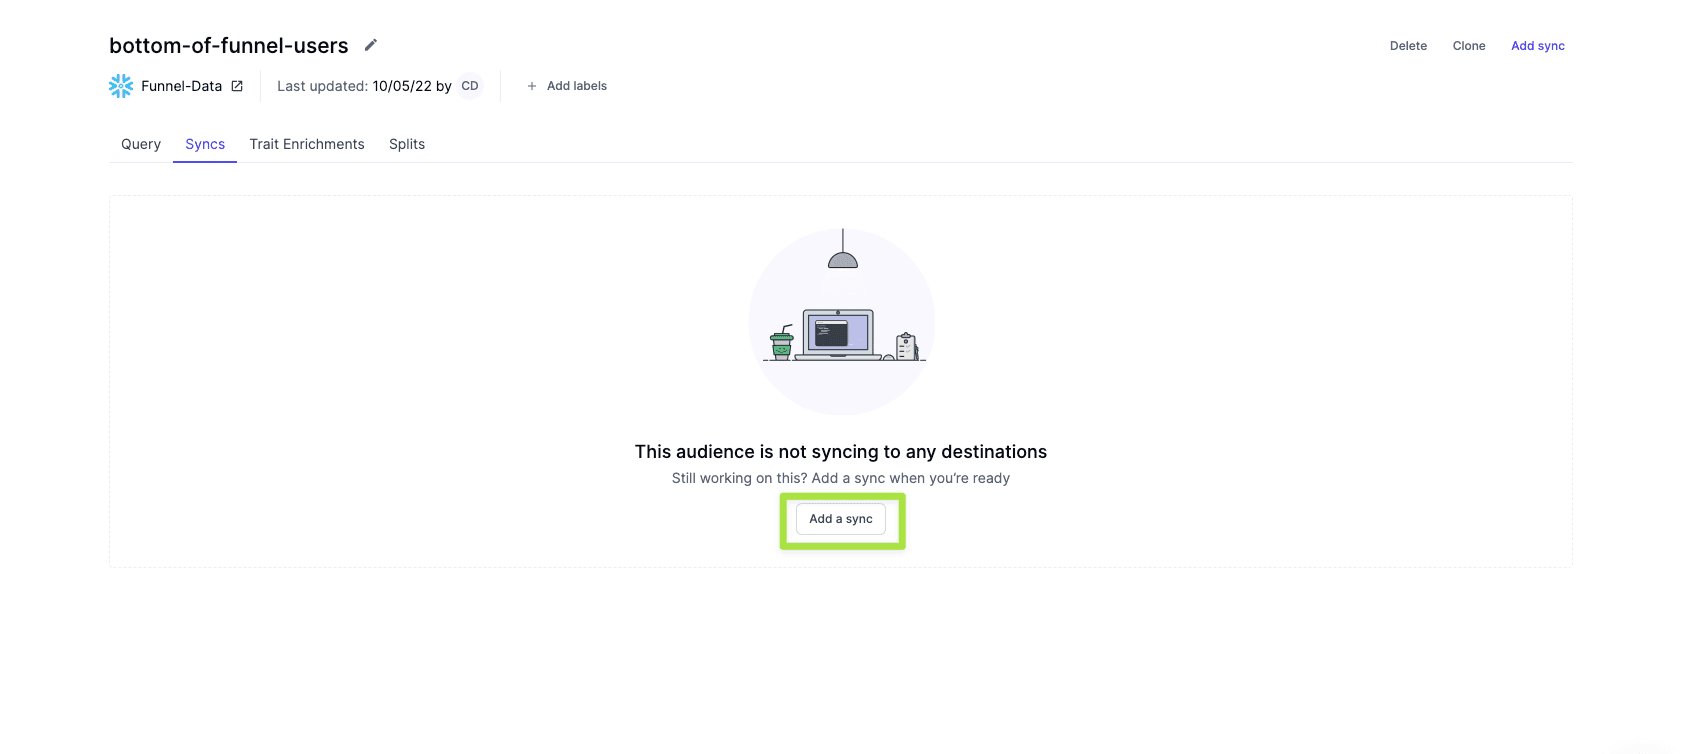Click the pencil icon to rename audience
This screenshot has width=1686, height=754.
tap(370, 45)
